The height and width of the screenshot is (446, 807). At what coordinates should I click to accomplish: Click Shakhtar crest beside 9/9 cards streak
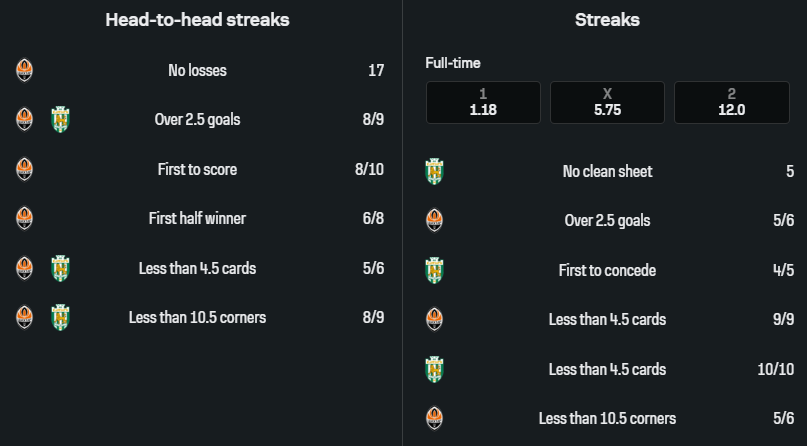tap(434, 320)
